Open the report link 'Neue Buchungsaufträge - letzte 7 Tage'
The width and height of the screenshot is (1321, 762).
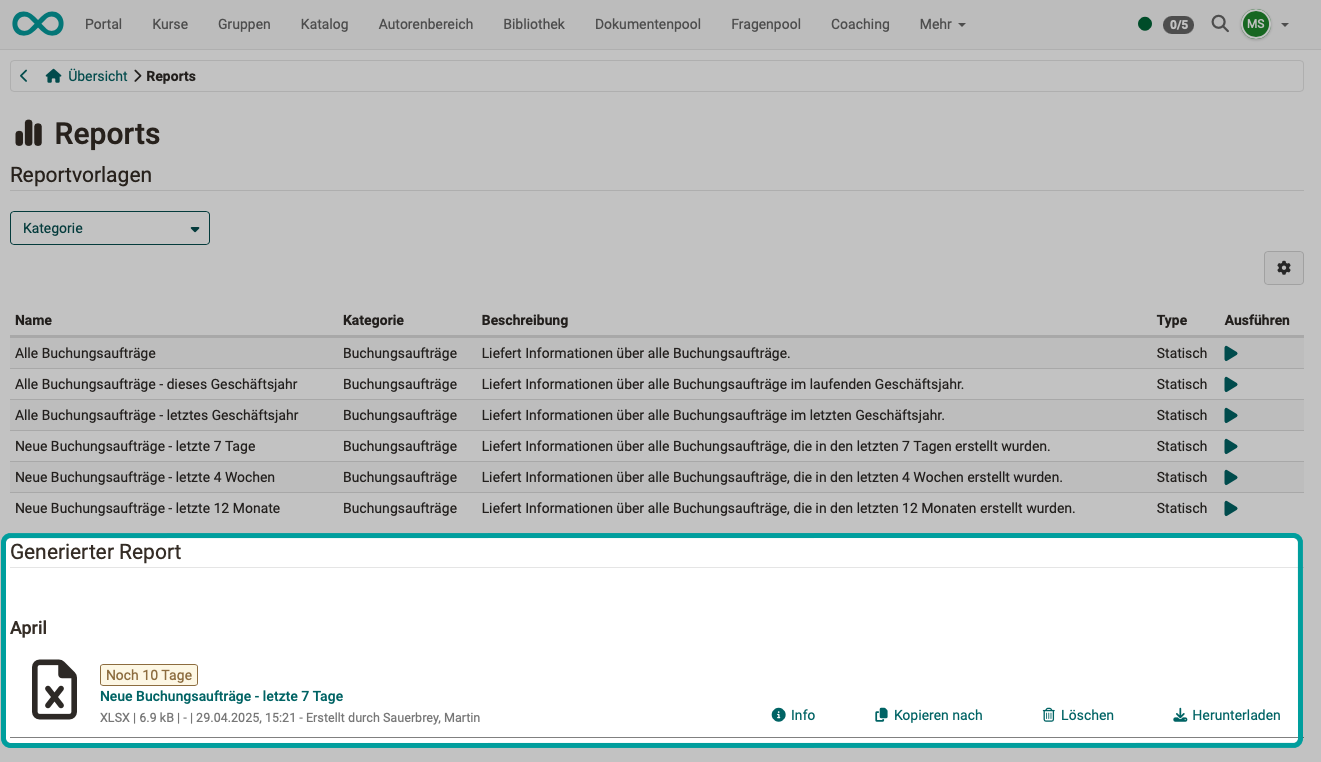220,695
